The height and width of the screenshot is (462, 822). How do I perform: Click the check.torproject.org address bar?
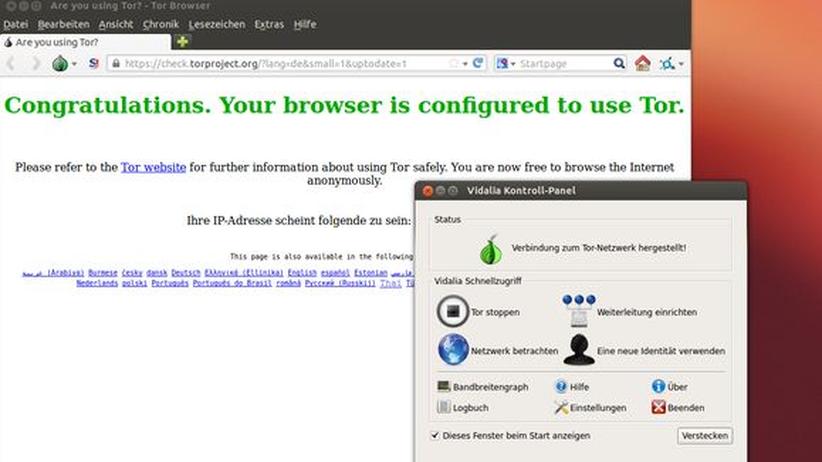coord(297,63)
